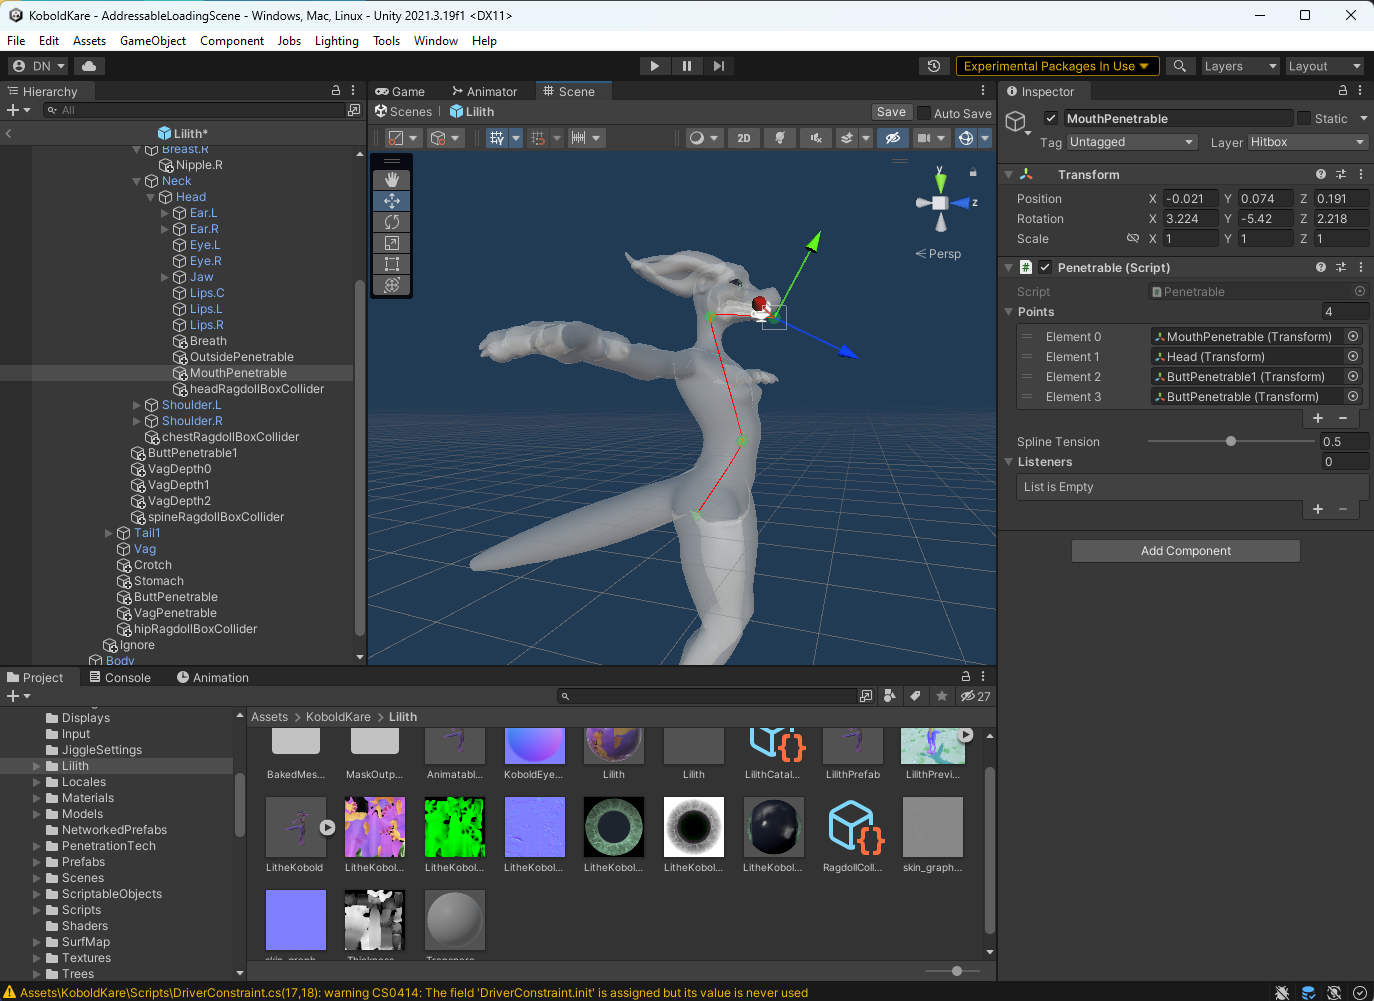Click the Hierarchy search field
This screenshot has width=1374, height=1001.
pos(193,110)
